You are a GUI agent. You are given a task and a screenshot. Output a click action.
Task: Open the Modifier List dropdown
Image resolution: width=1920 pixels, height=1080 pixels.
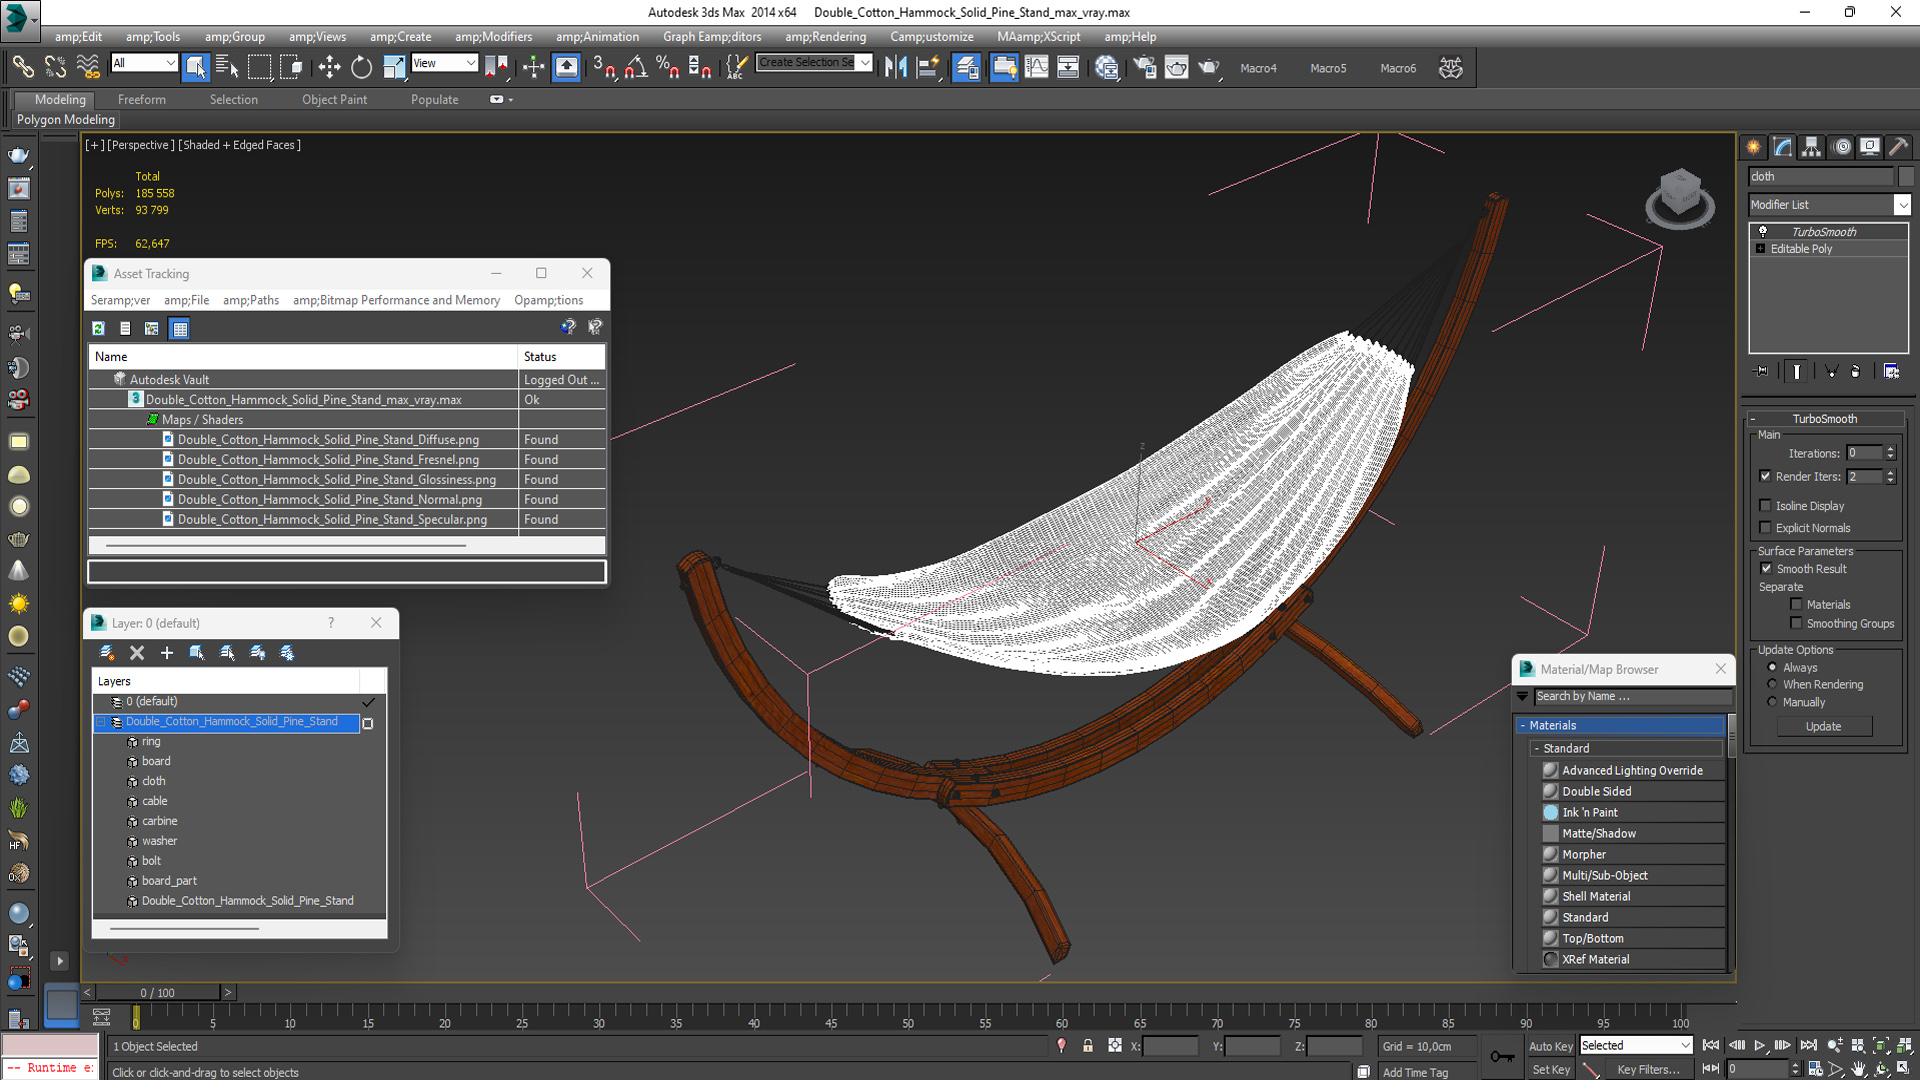(1829, 205)
